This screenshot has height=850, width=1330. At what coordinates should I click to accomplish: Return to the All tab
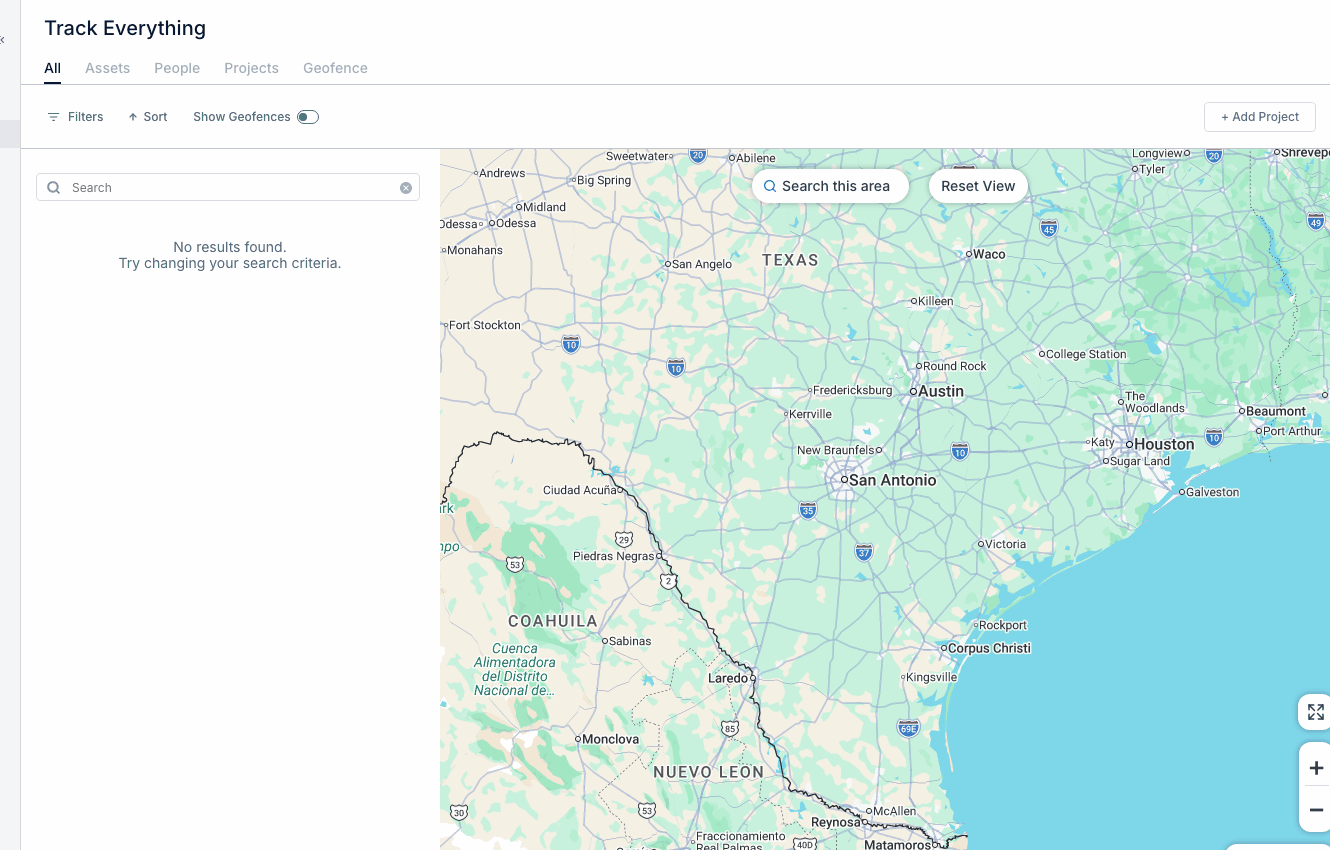(x=52, y=68)
